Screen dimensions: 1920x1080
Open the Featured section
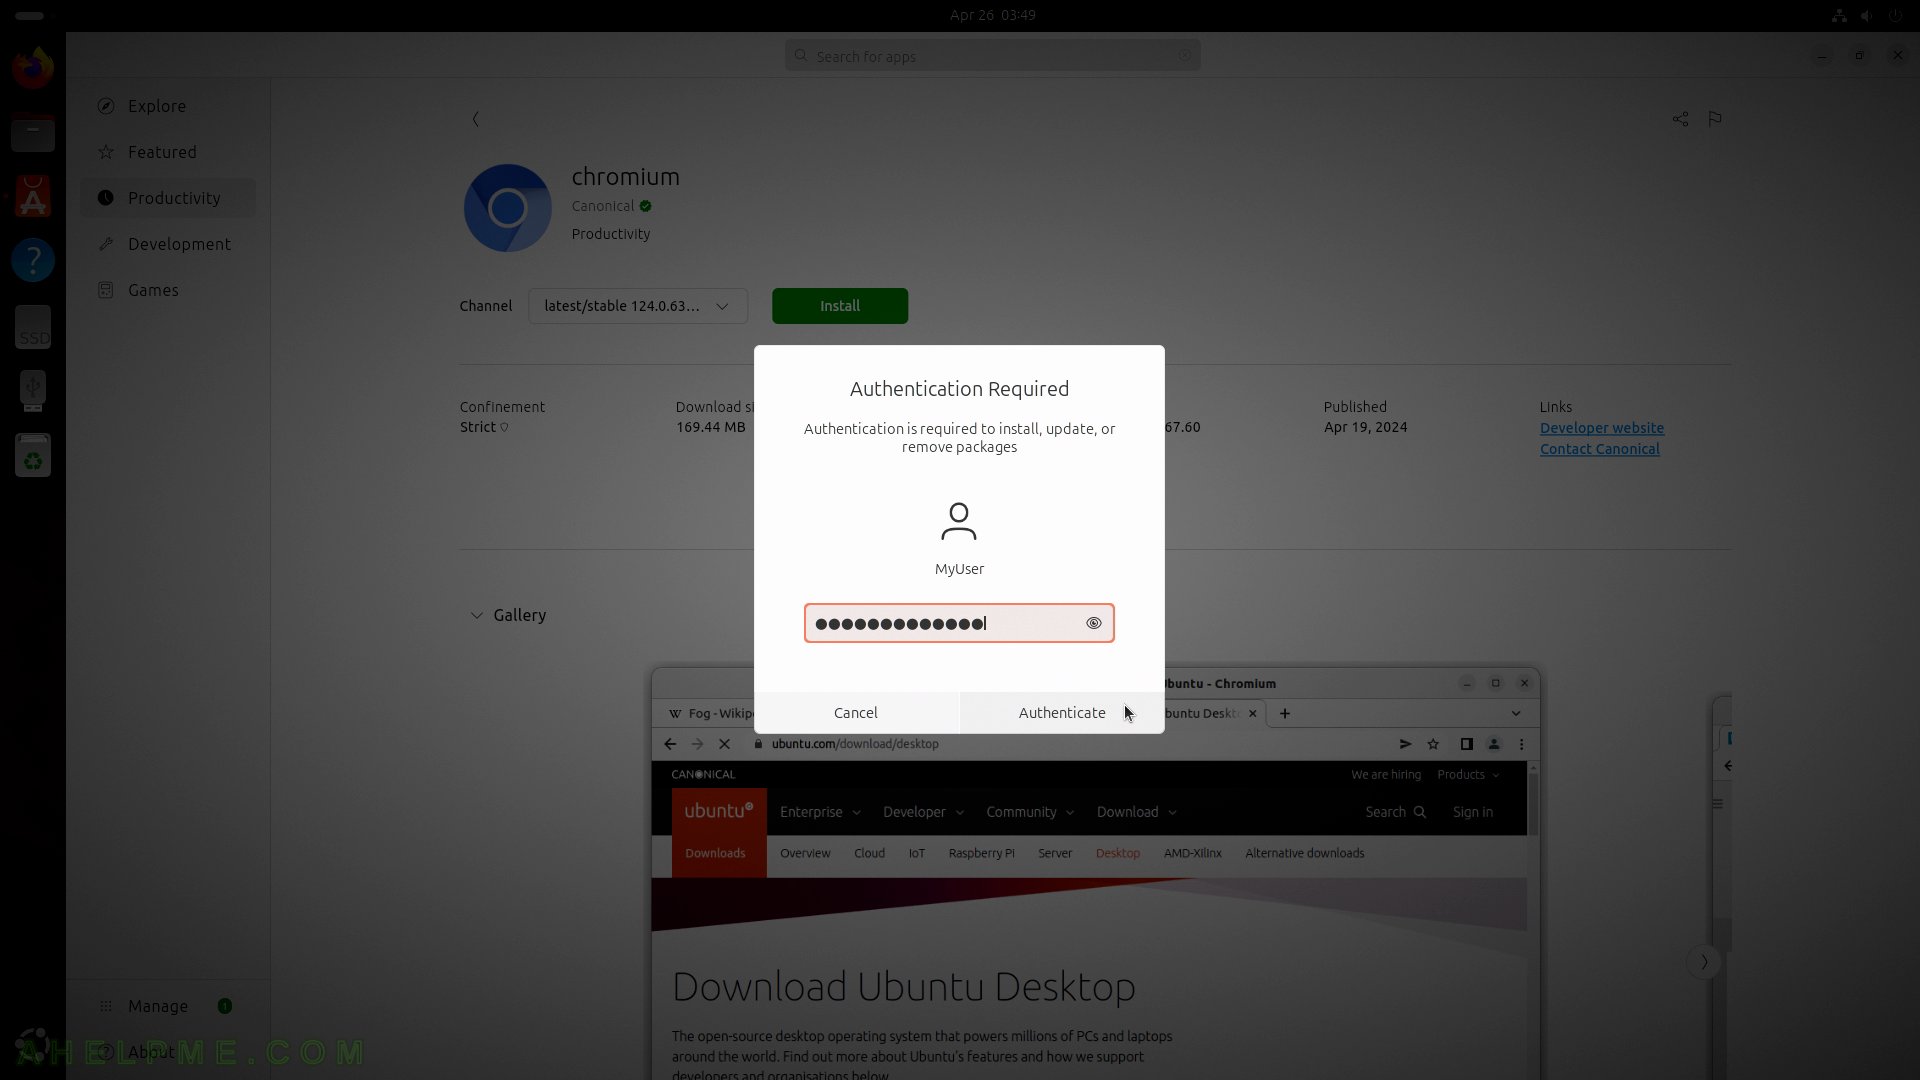168,152
